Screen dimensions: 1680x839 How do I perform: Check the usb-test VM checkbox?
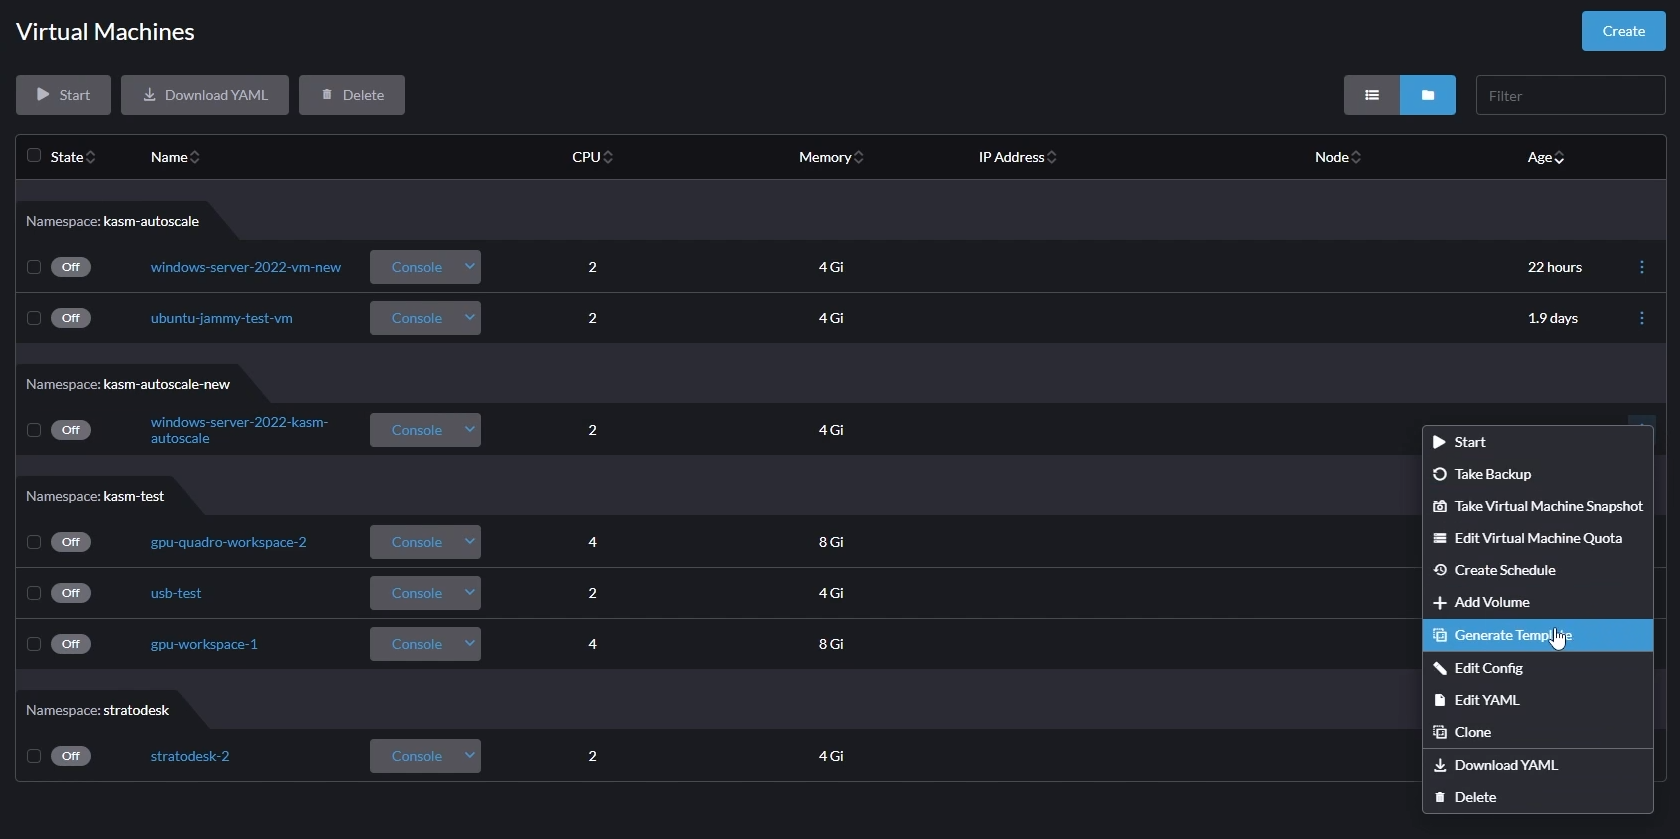[x=34, y=593]
